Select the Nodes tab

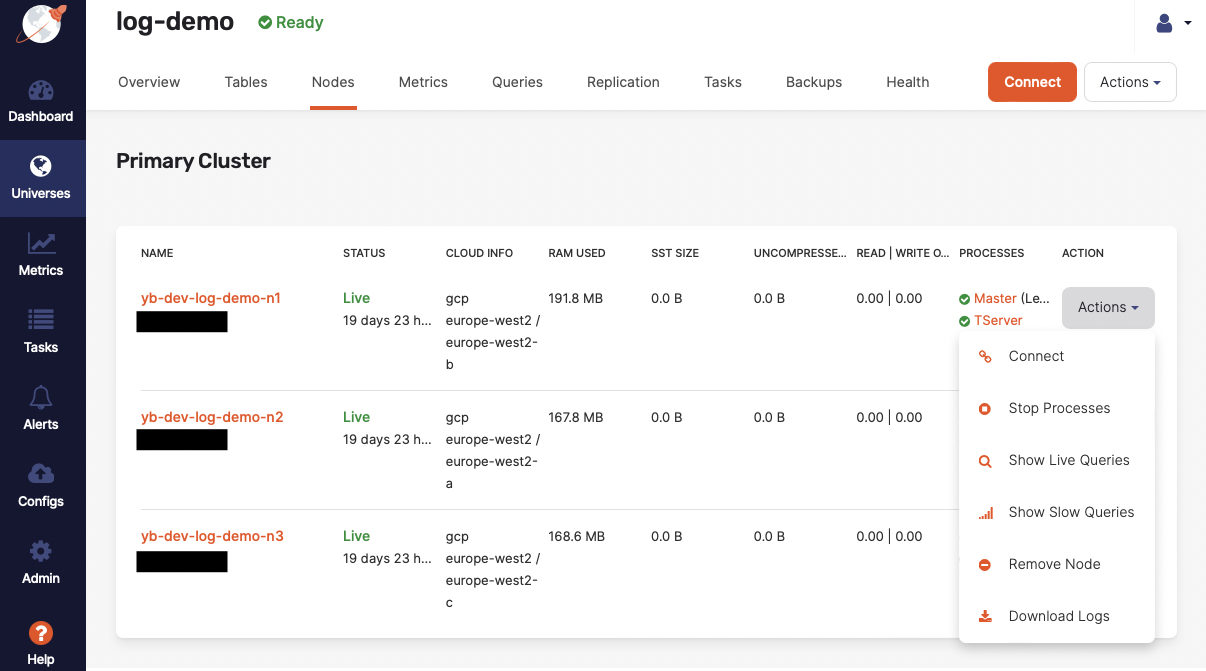tap(333, 82)
